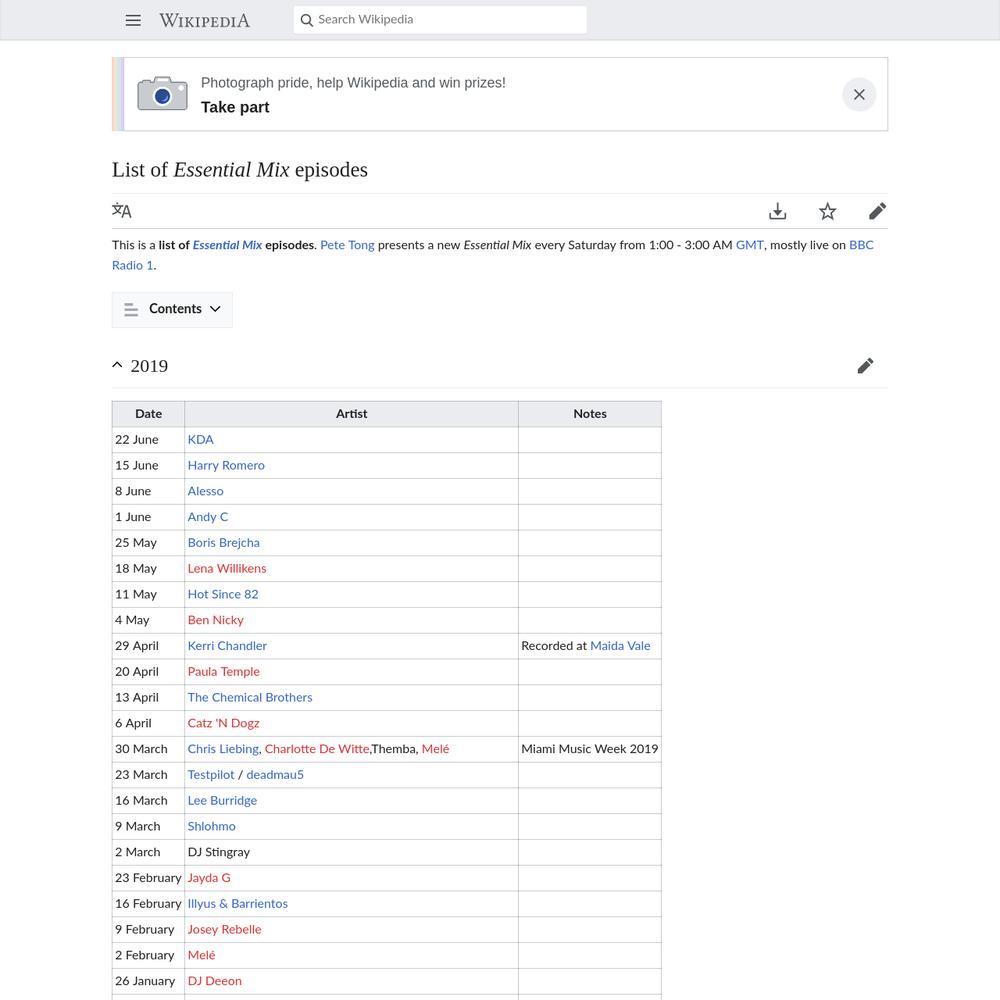Open the Paula Temple red link
Screen dimensions: 1000x1000
tap(223, 672)
